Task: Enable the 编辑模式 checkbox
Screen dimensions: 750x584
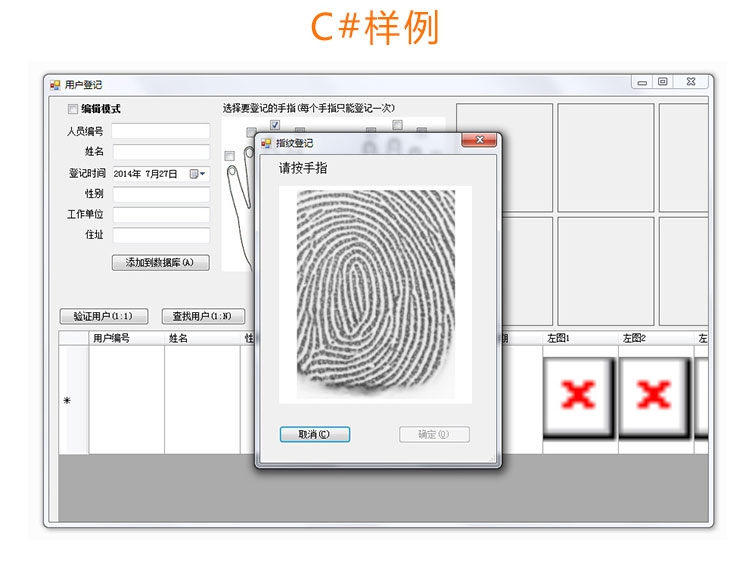Action: 73,109
